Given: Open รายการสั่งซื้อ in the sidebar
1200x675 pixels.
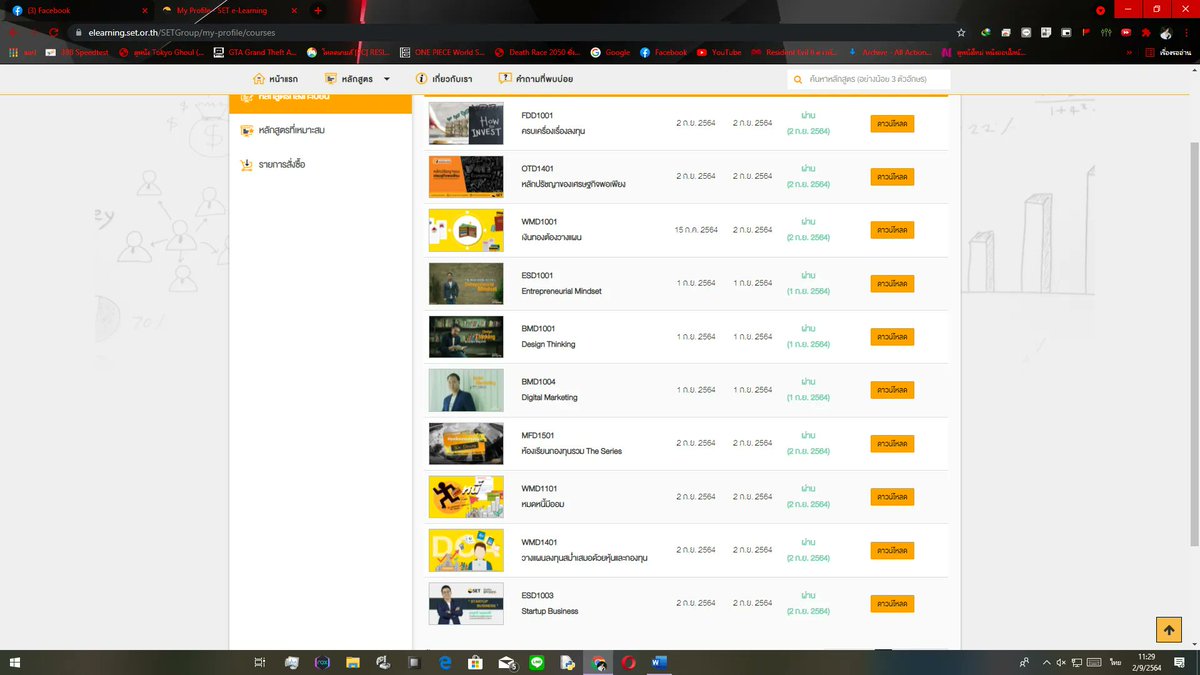Looking at the screenshot, I should pyautogui.click(x=282, y=164).
